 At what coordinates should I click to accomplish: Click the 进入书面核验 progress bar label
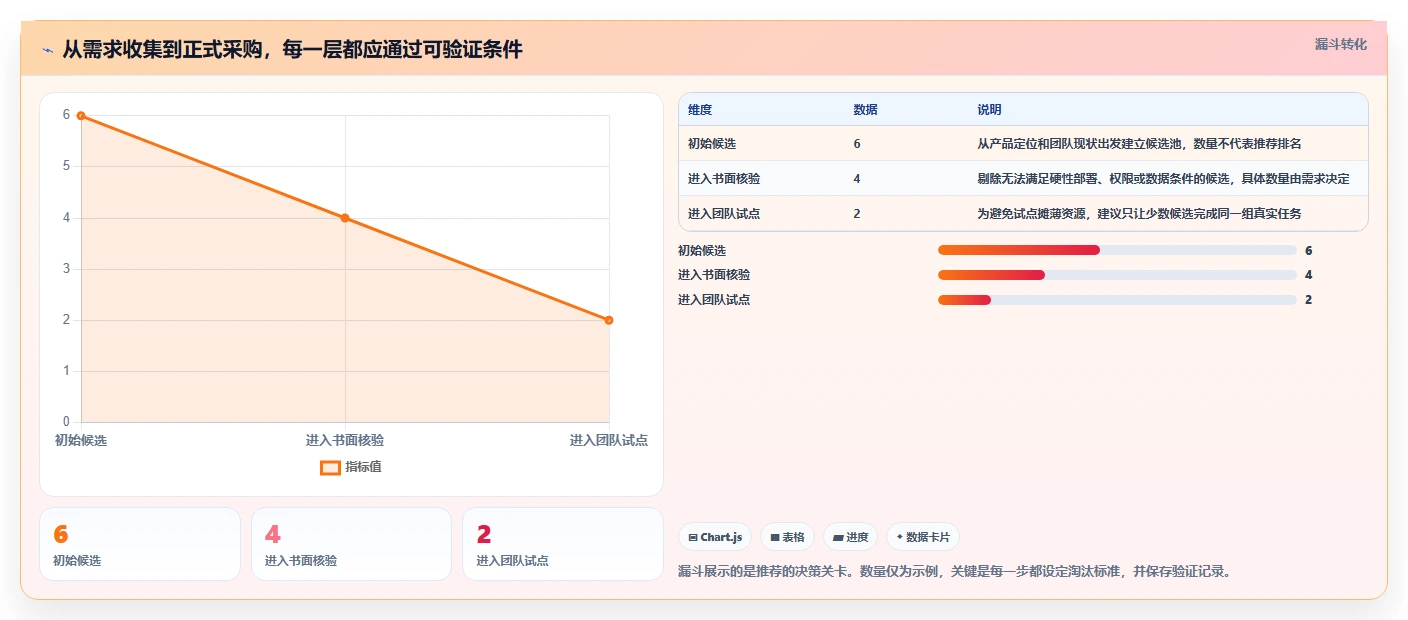pyautogui.click(x=714, y=275)
